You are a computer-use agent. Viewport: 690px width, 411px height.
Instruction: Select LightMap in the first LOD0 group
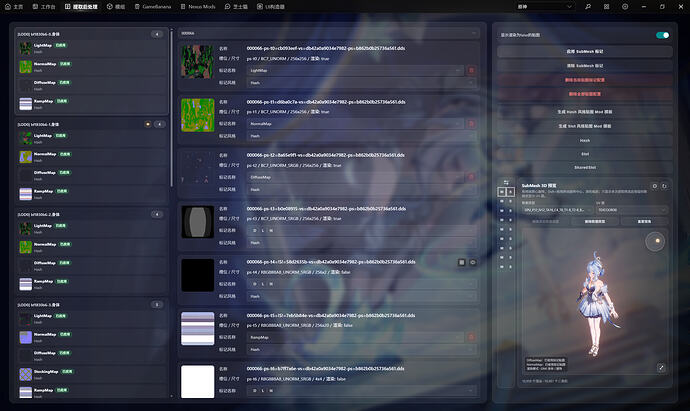[x=92, y=48]
